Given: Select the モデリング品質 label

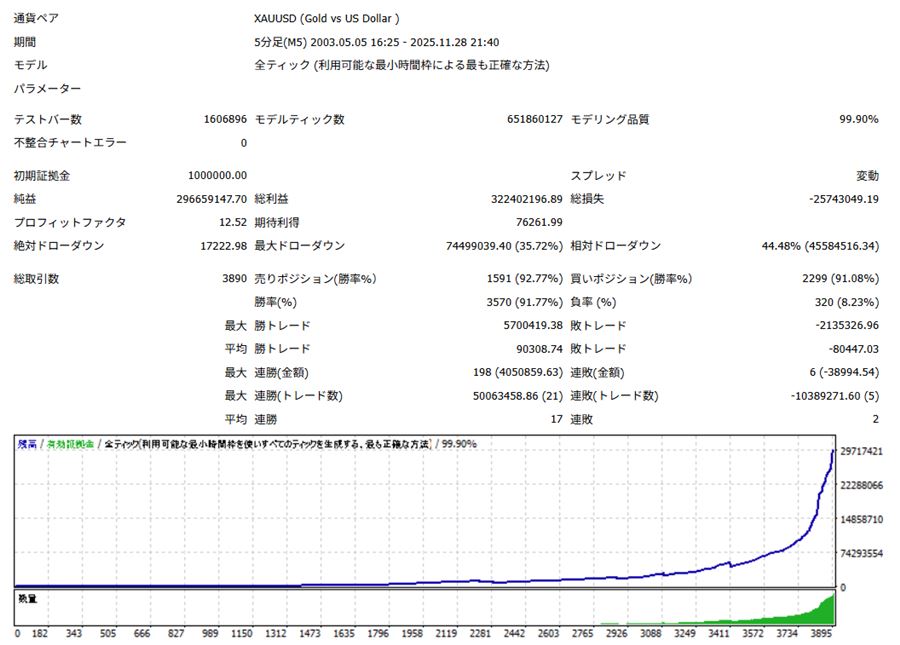Looking at the screenshot, I should point(610,119).
